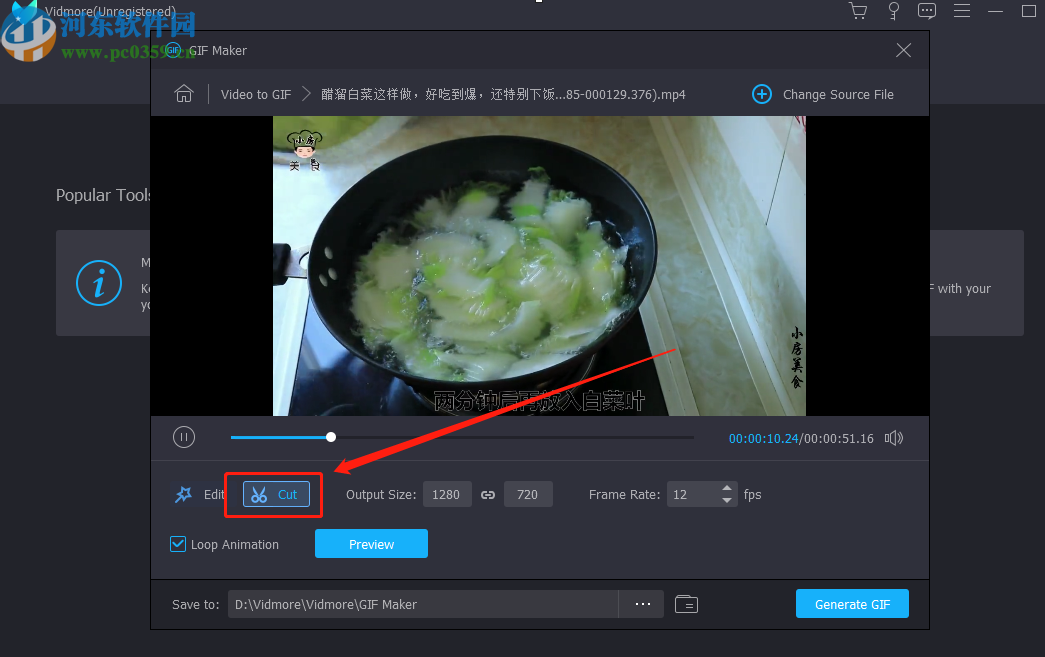Viewport: 1045px width, 657px height.
Task: Click the Generate GIF button
Action: pyautogui.click(x=852, y=604)
